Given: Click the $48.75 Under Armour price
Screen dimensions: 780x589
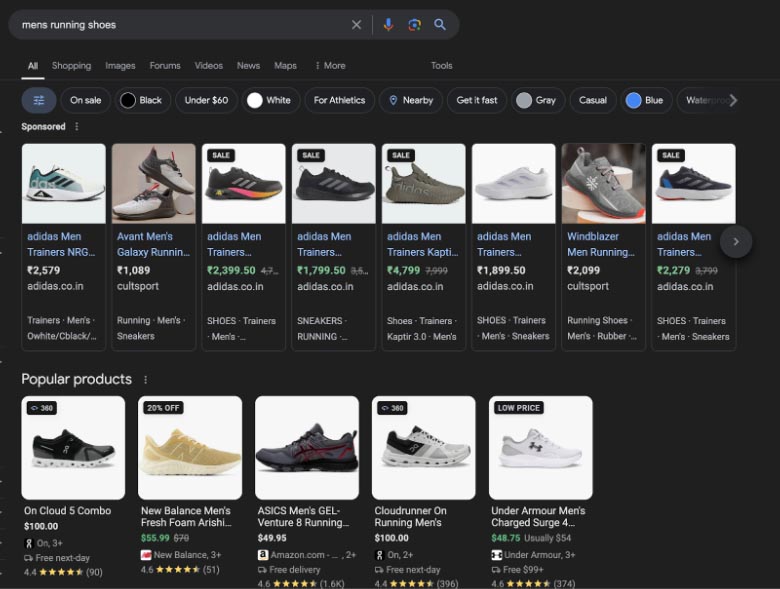Looking at the screenshot, I should 505,538.
